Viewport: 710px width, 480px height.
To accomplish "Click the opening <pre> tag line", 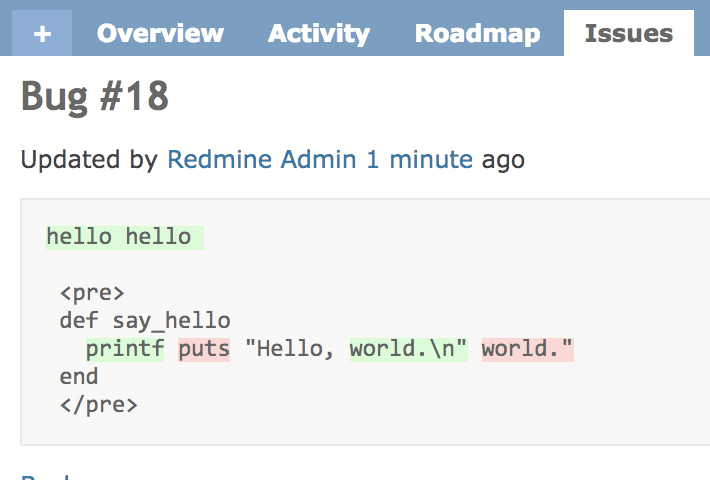I will 92,293.
